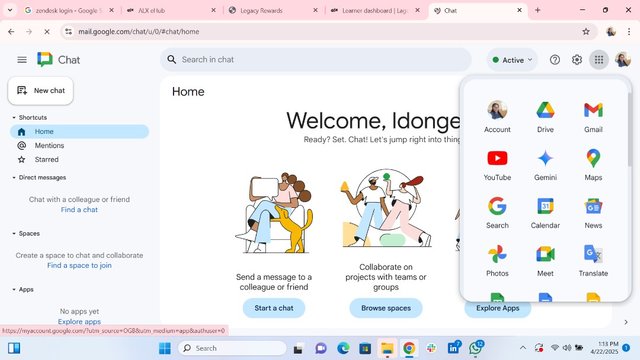Open the LinkedIn app from the taskbar

(x=453, y=348)
